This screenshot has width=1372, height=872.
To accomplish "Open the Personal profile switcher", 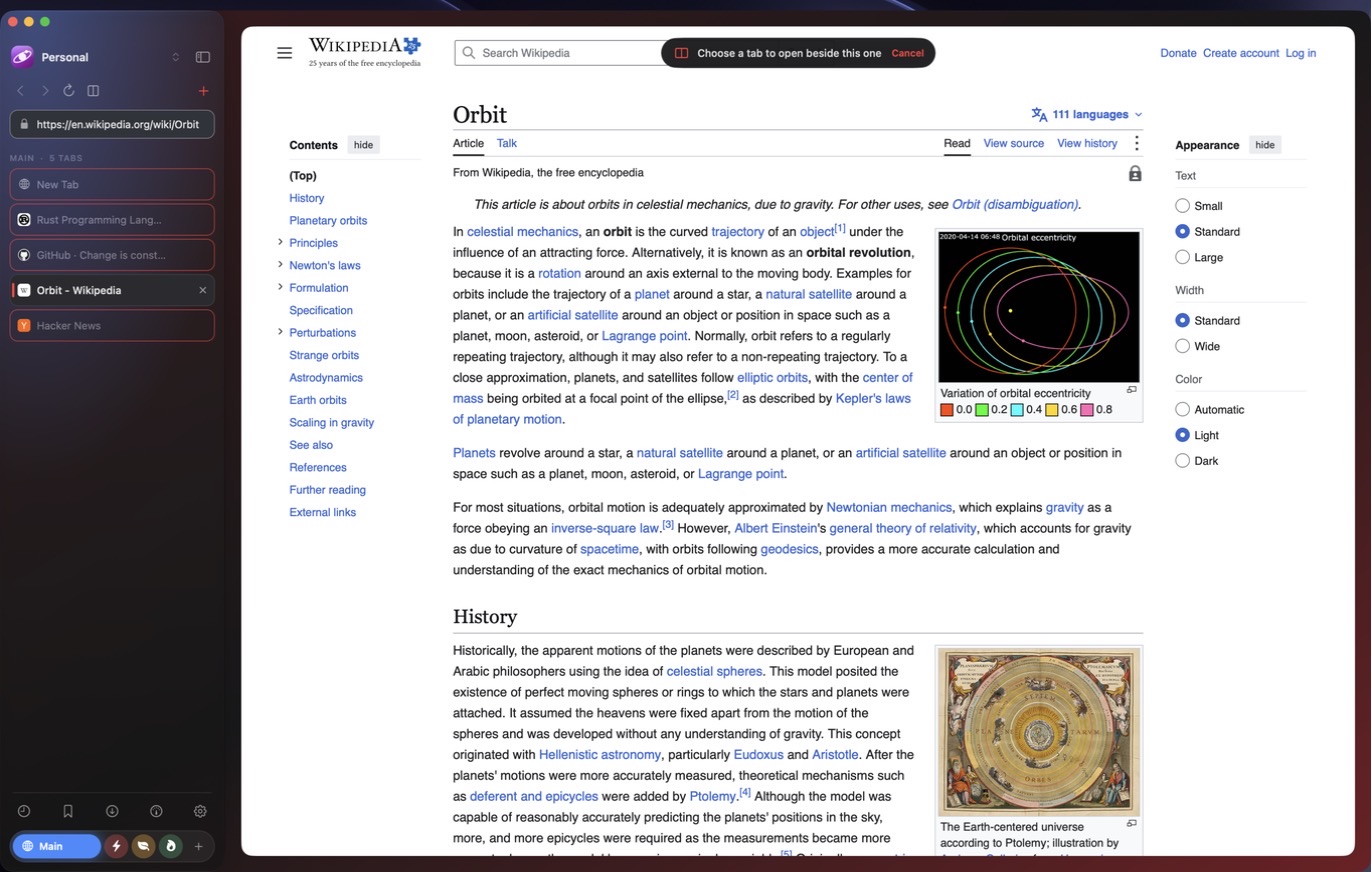I will 96,57.
